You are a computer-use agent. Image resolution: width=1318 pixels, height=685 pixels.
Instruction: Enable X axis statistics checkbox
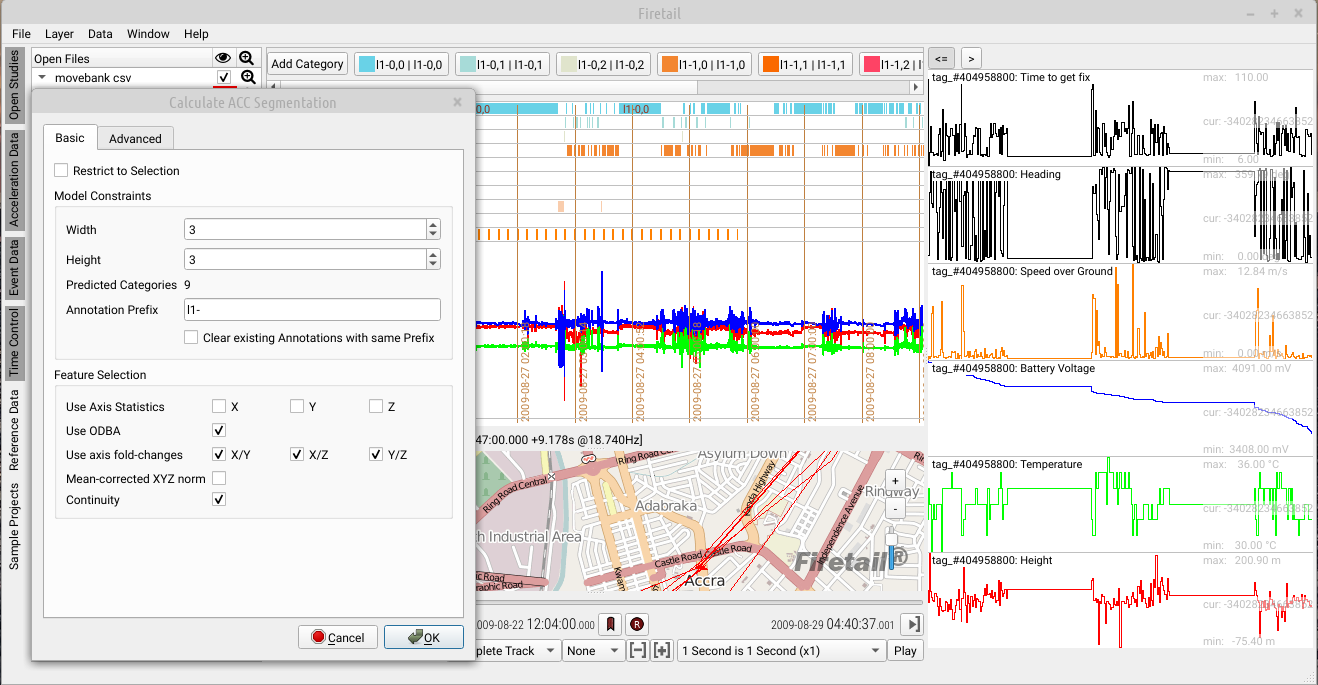pos(219,406)
